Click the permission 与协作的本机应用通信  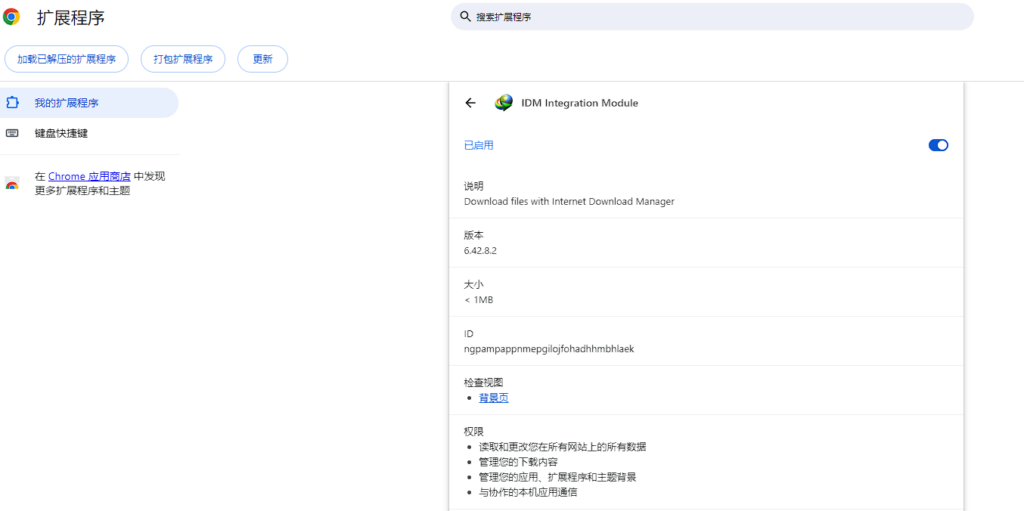coord(528,493)
